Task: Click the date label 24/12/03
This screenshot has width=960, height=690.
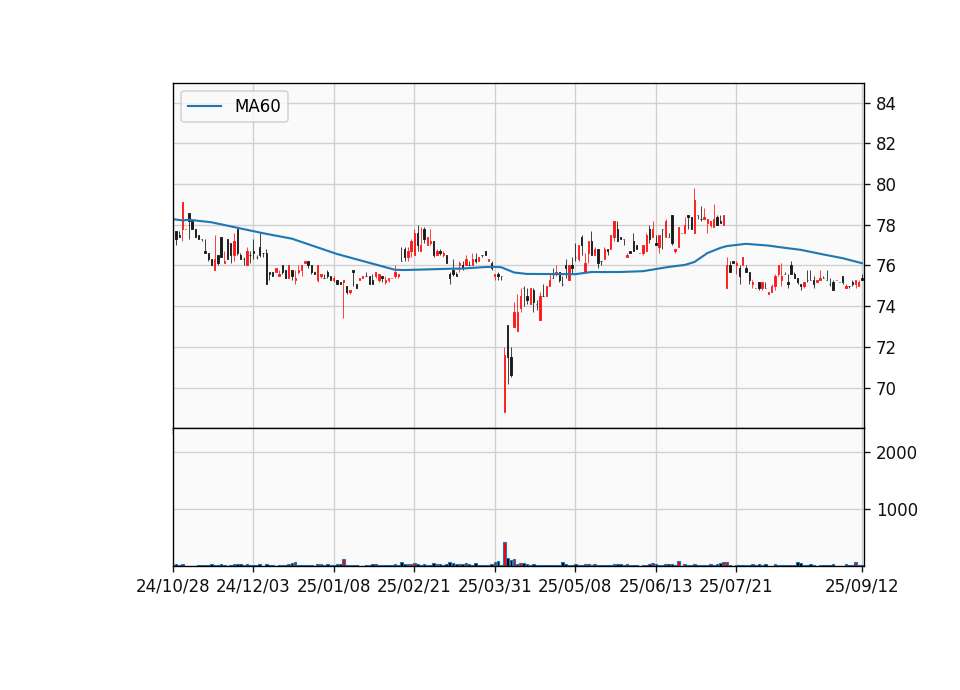Action: (253, 586)
